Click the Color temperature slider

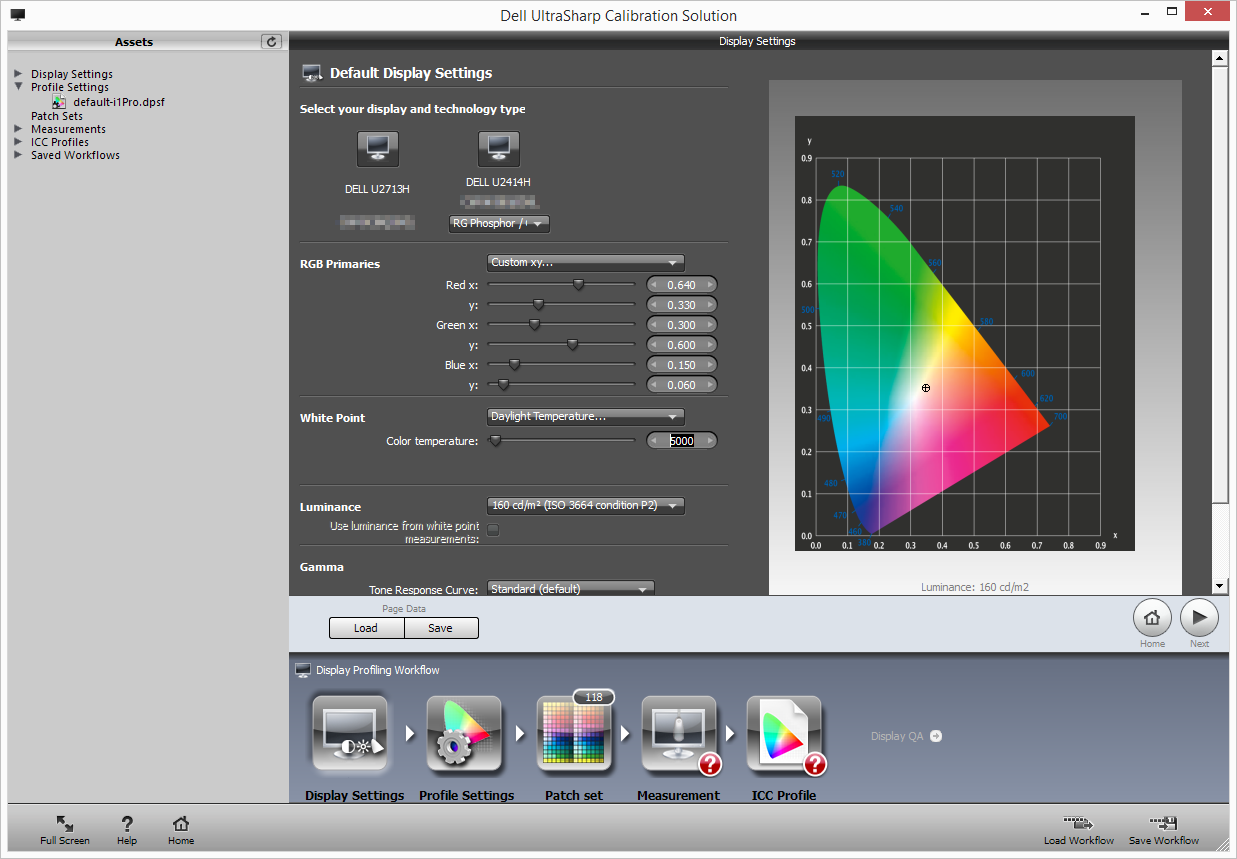pyautogui.click(x=561, y=440)
